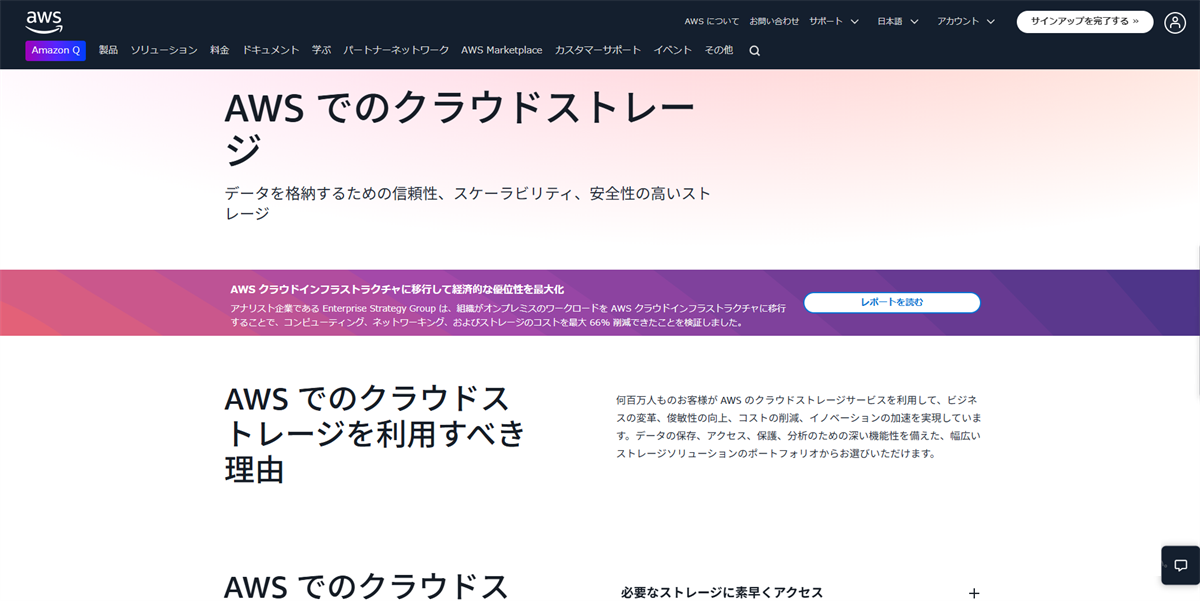The width and height of the screenshot is (1200, 601).
Task: Click the AWS でのクラウドストレージを利用すべき理由 heading
Action: (x=375, y=434)
